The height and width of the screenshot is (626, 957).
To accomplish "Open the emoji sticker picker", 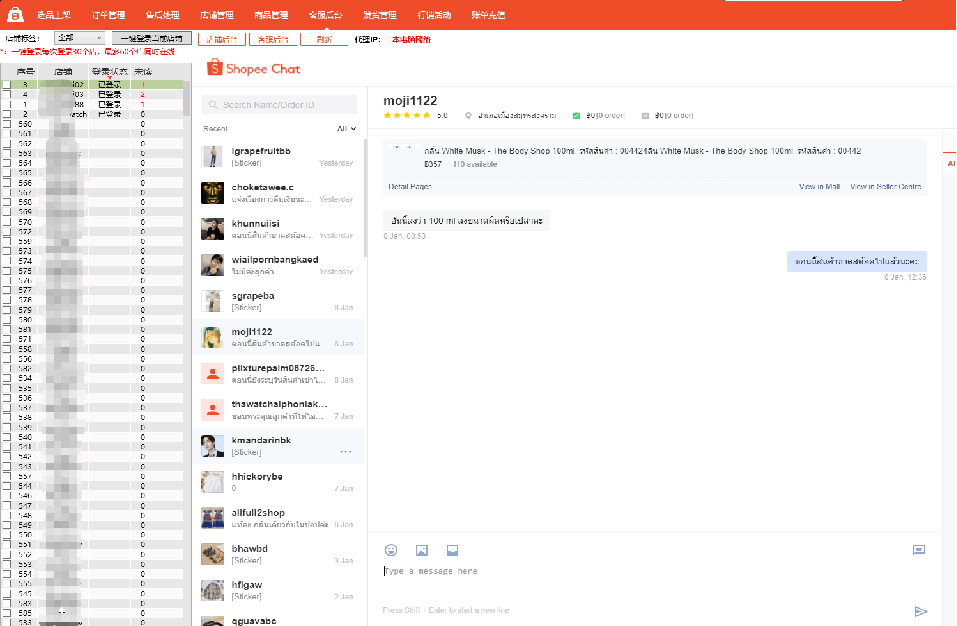I will [391, 550].
